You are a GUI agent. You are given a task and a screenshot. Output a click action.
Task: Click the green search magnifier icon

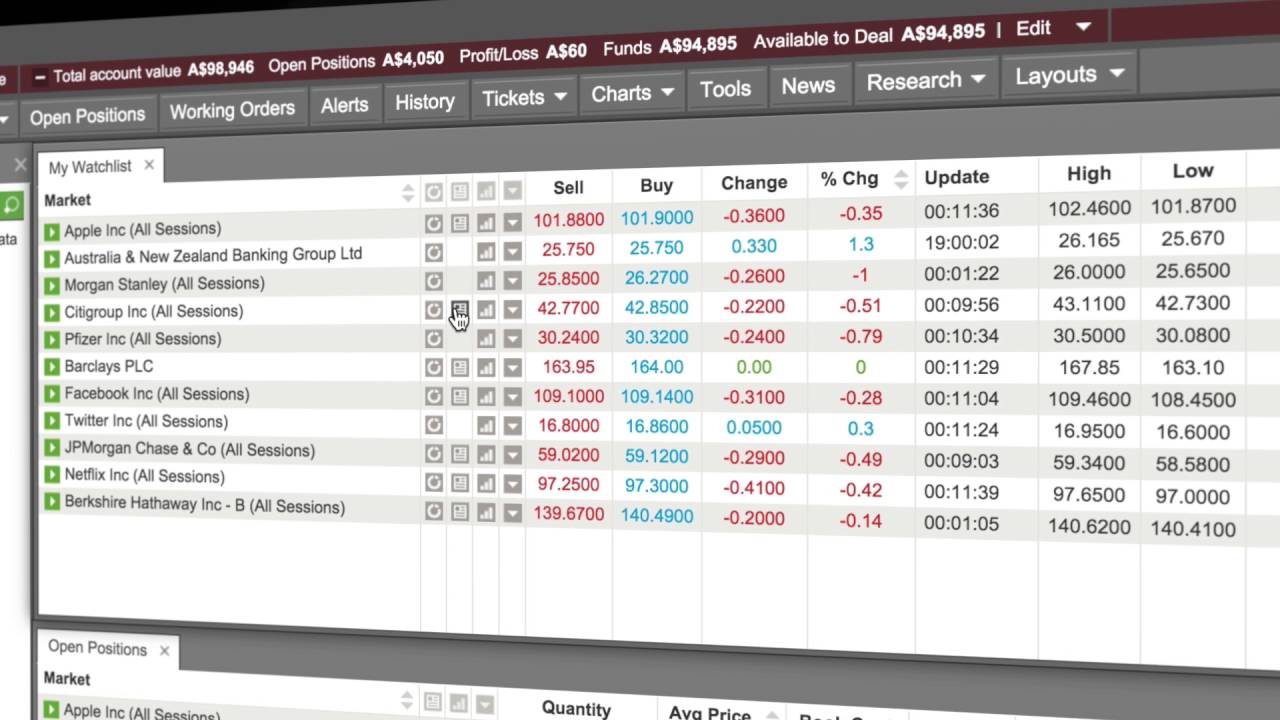click(x=10, y=205)
